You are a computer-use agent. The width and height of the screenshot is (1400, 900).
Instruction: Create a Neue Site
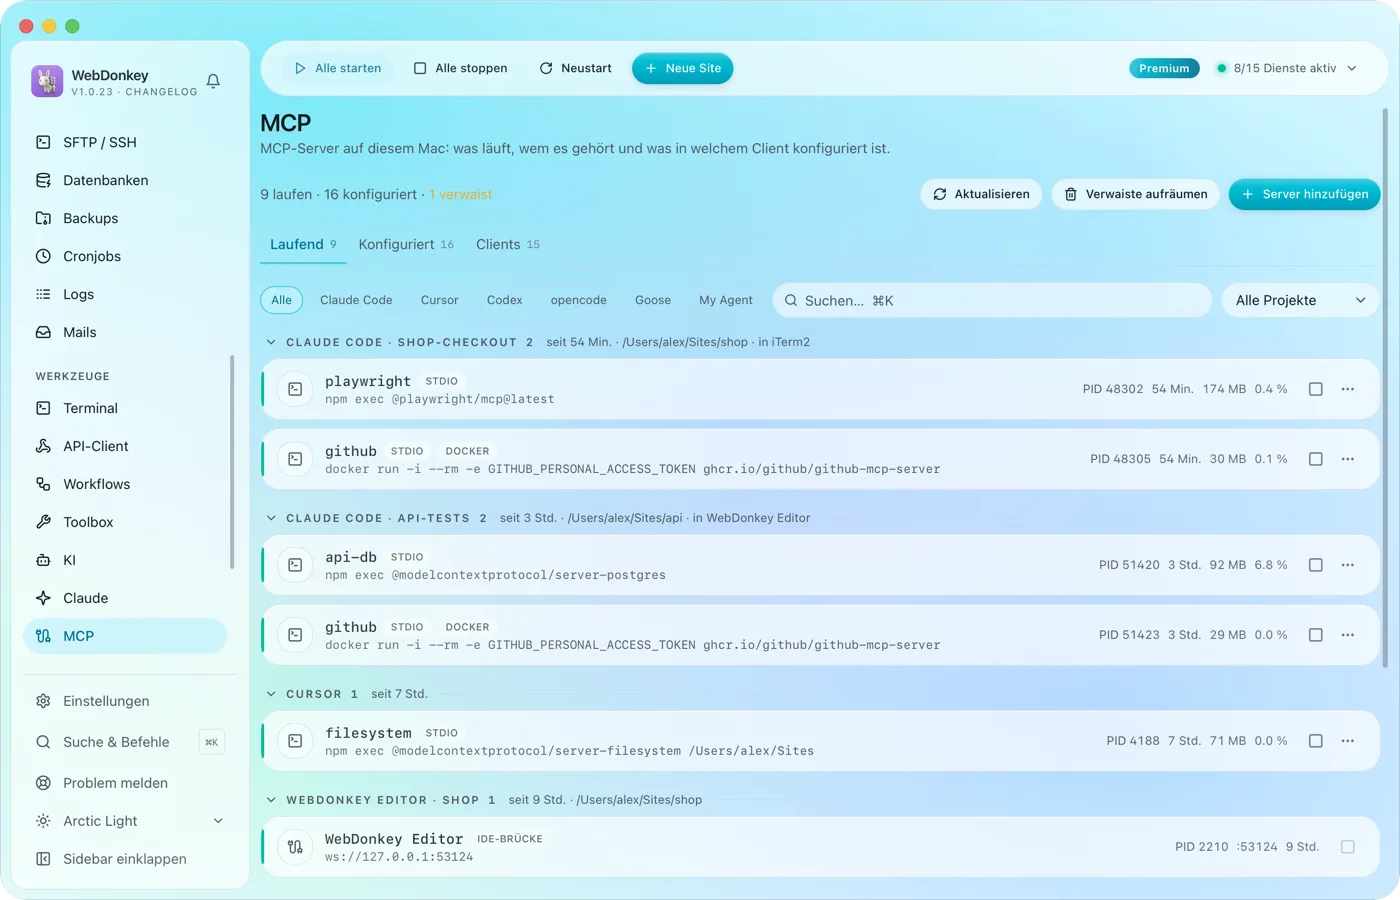coord(683,68)
